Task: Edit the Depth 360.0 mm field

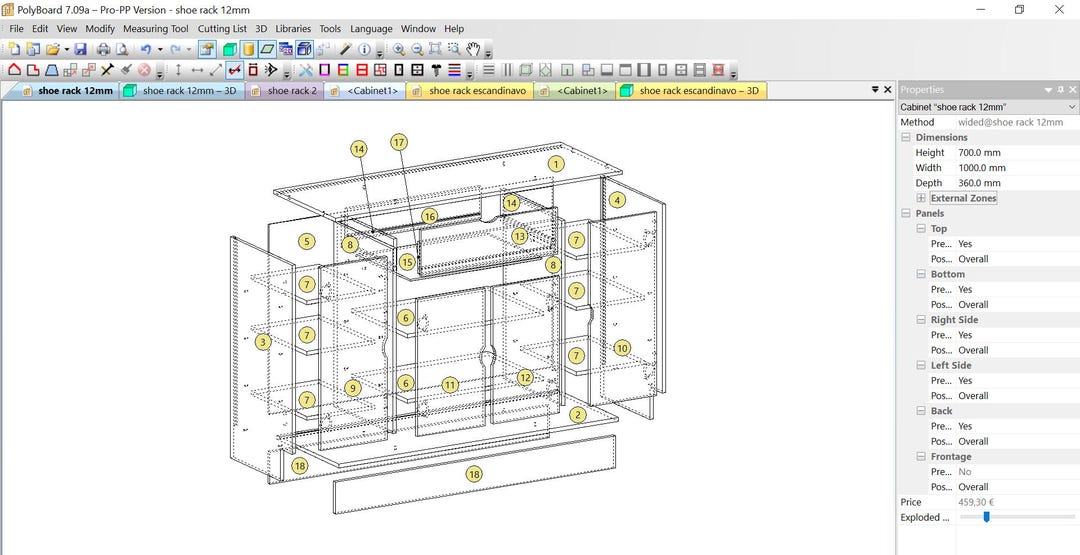Action: 1017,183
